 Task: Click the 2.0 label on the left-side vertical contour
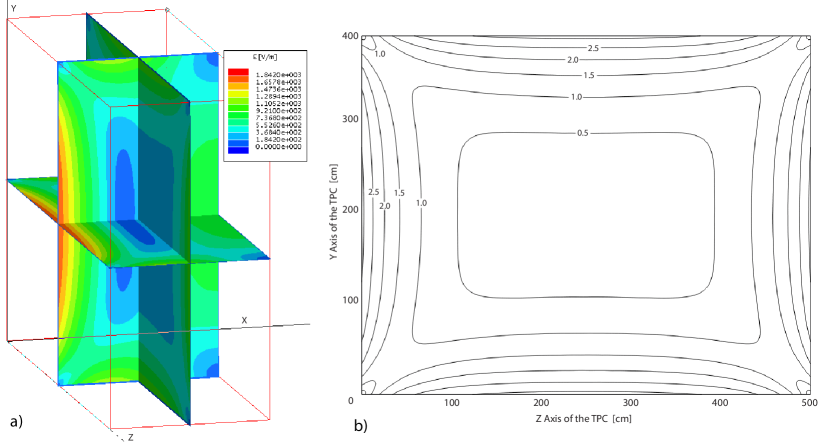point(385,206)
